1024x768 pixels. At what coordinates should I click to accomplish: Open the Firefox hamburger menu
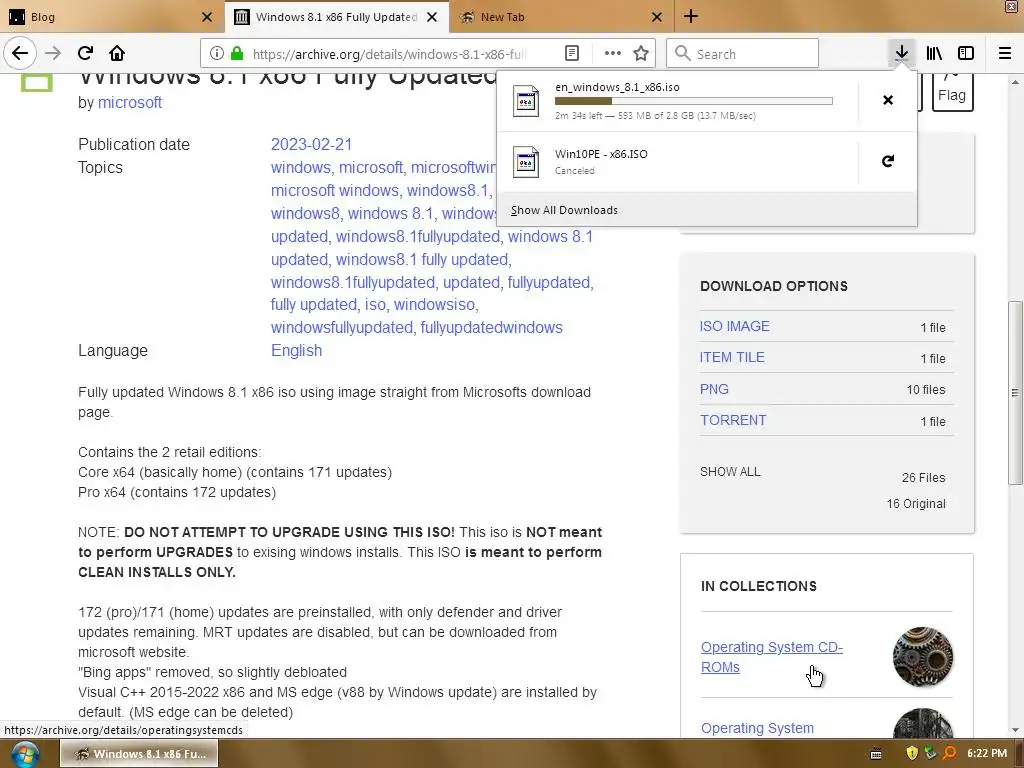[1004, 53]
